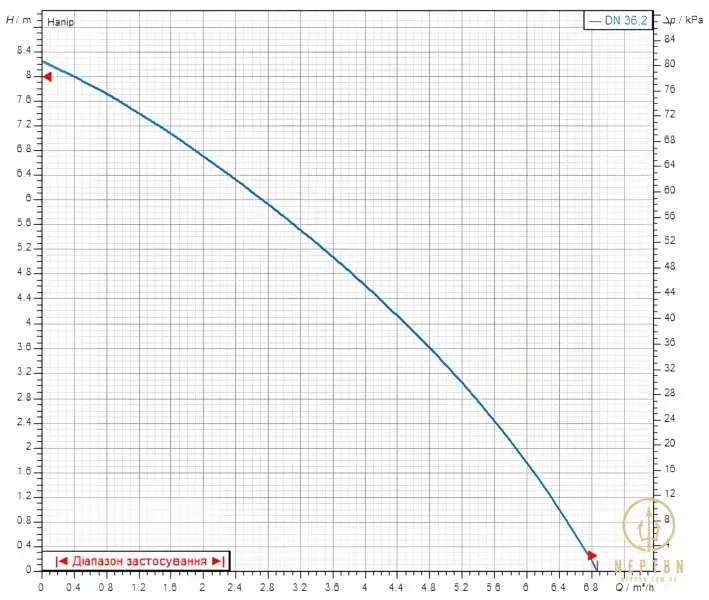Click the H / m axis label
This screenshot has height=600, width=709.
click(19, 20)
